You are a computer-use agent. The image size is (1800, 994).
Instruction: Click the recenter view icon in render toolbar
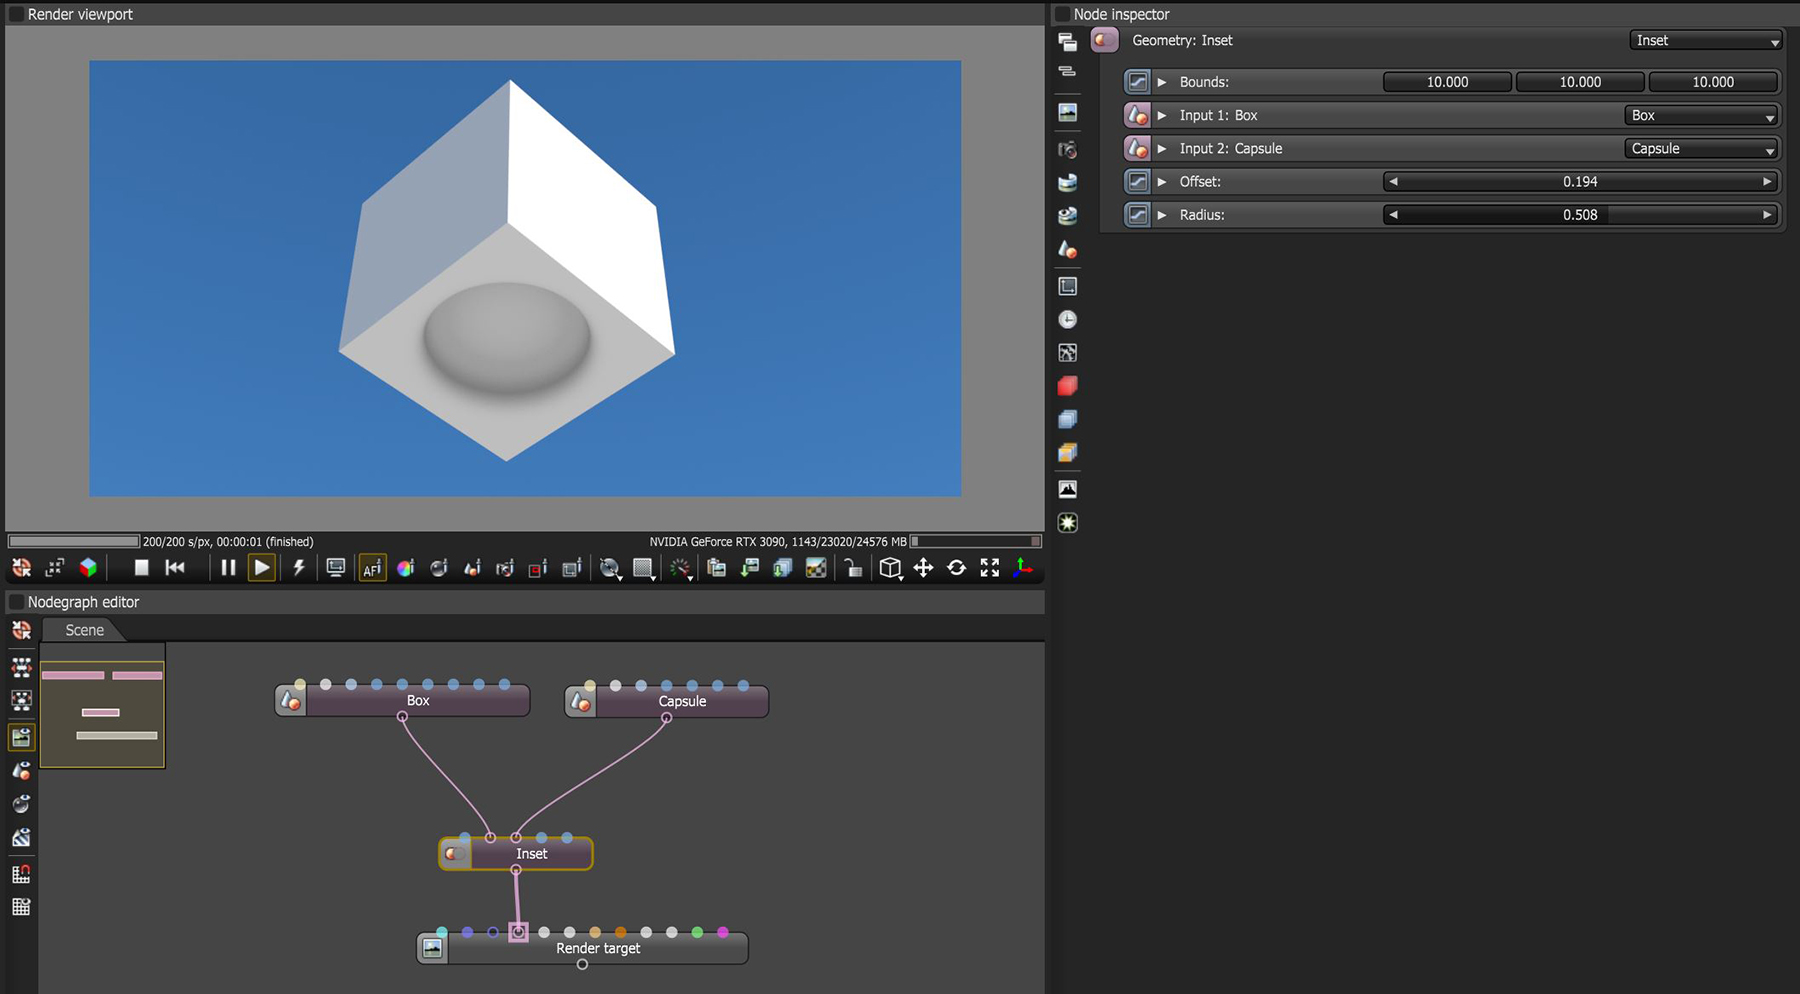point(21,568)
